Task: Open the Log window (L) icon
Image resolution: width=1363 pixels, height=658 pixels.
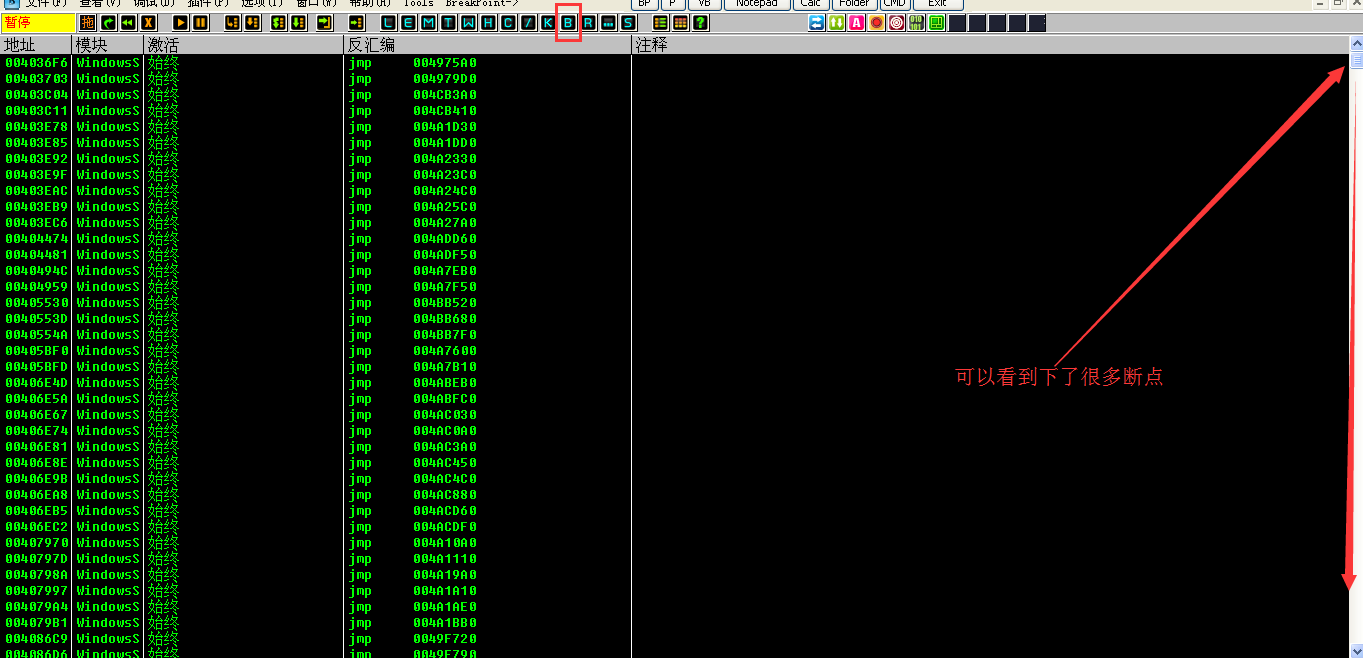Action: tap(389, 22)
